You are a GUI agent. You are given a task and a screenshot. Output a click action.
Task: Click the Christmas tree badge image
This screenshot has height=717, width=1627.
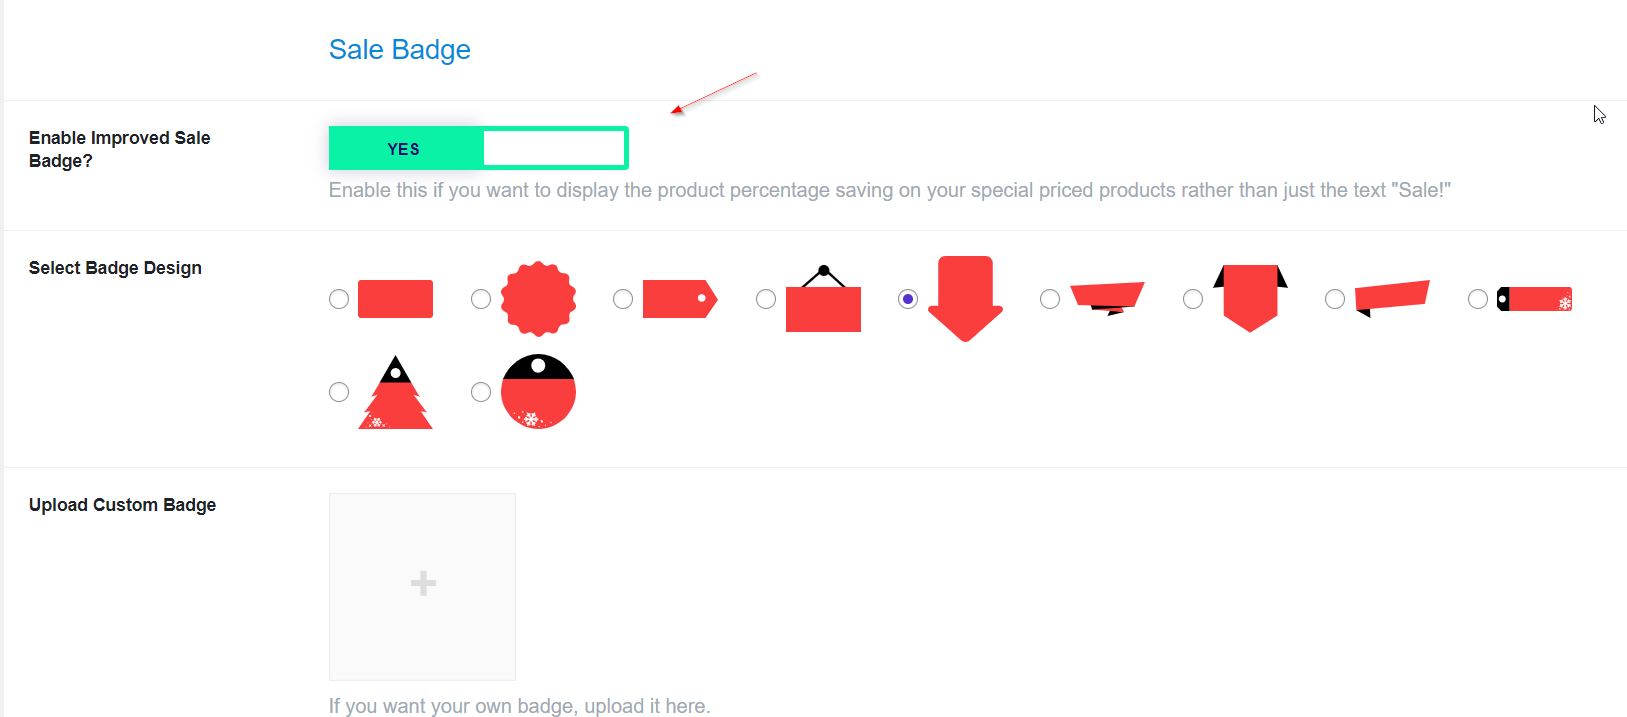[x=395, y=392]
